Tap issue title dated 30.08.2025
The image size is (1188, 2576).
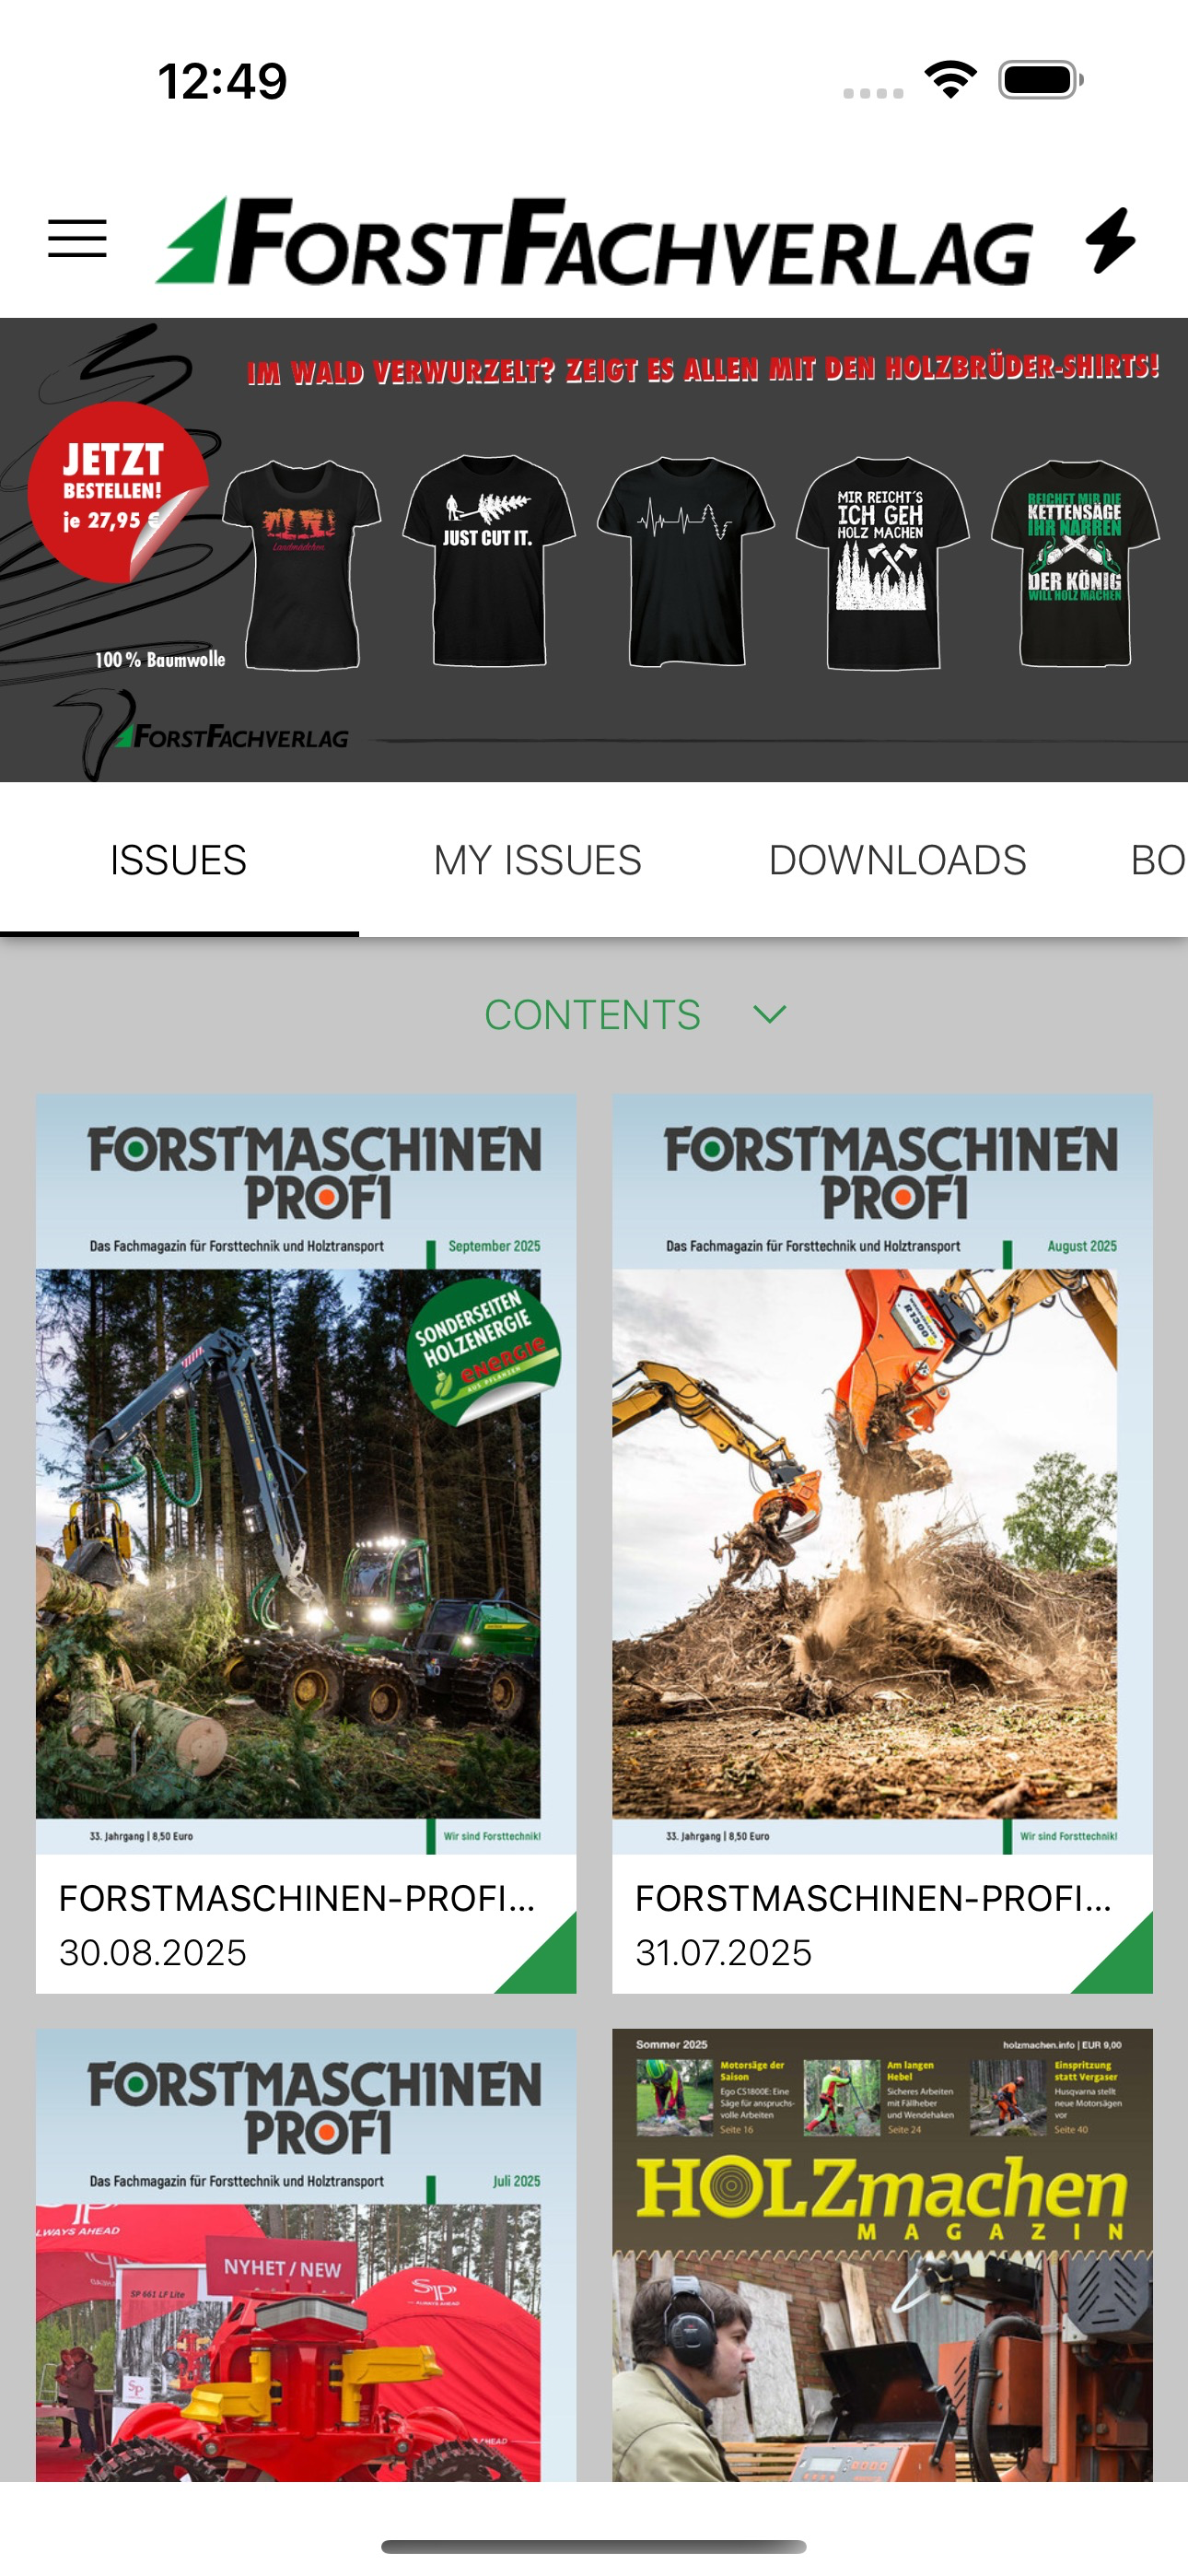click(297, 1898)
